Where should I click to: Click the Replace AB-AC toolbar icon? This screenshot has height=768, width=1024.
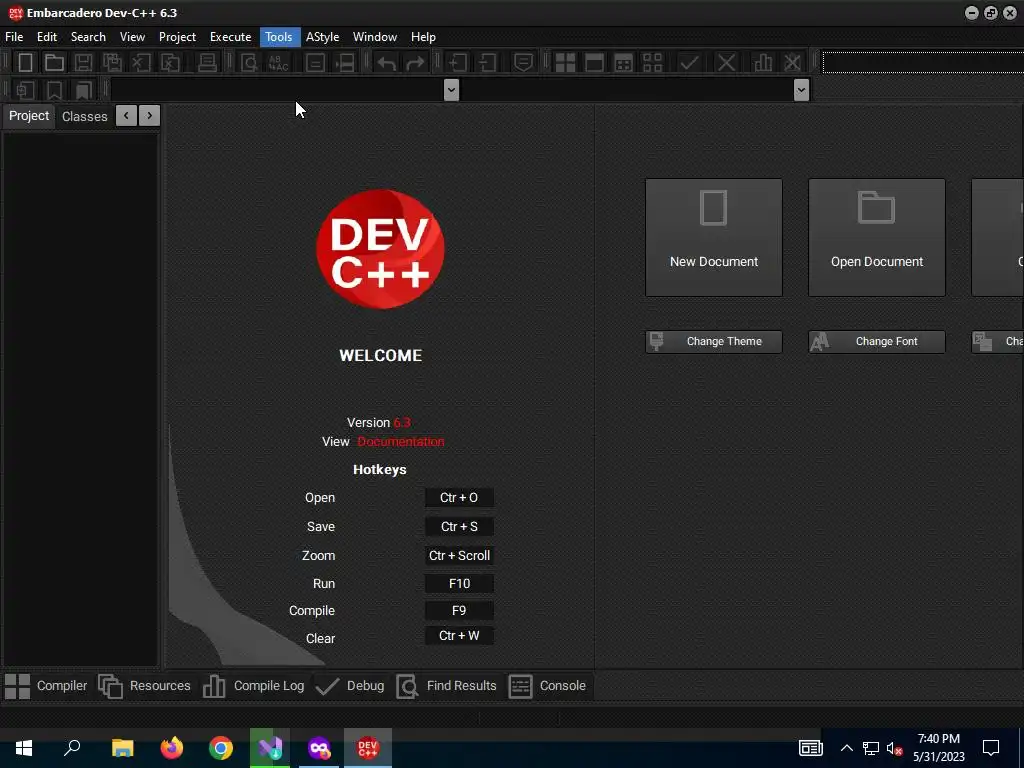pyautogui.click(x=278, y=63)
